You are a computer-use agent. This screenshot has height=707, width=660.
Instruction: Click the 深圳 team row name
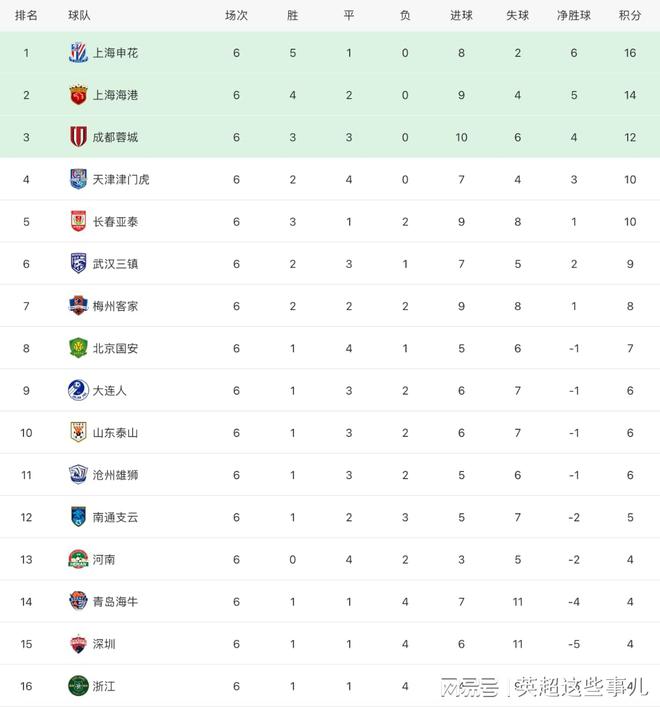click(x=104, y=644)
